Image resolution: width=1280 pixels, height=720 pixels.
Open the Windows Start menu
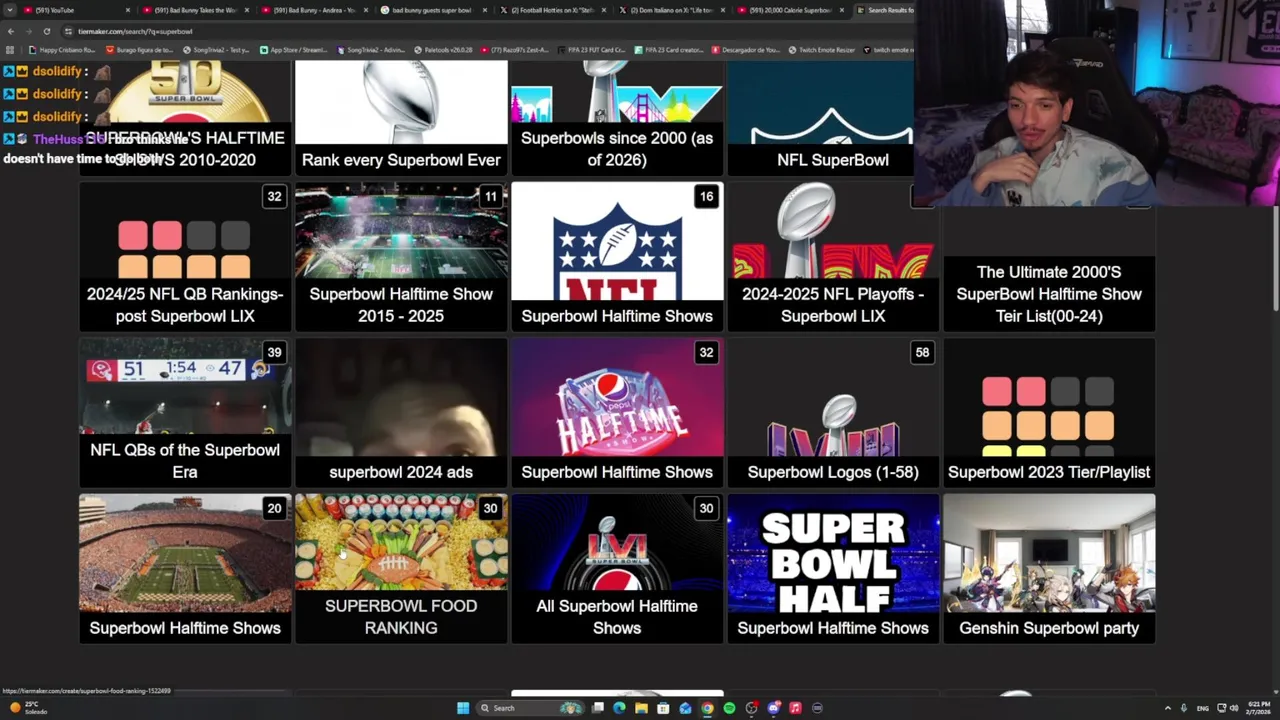[x=463, y=708]
